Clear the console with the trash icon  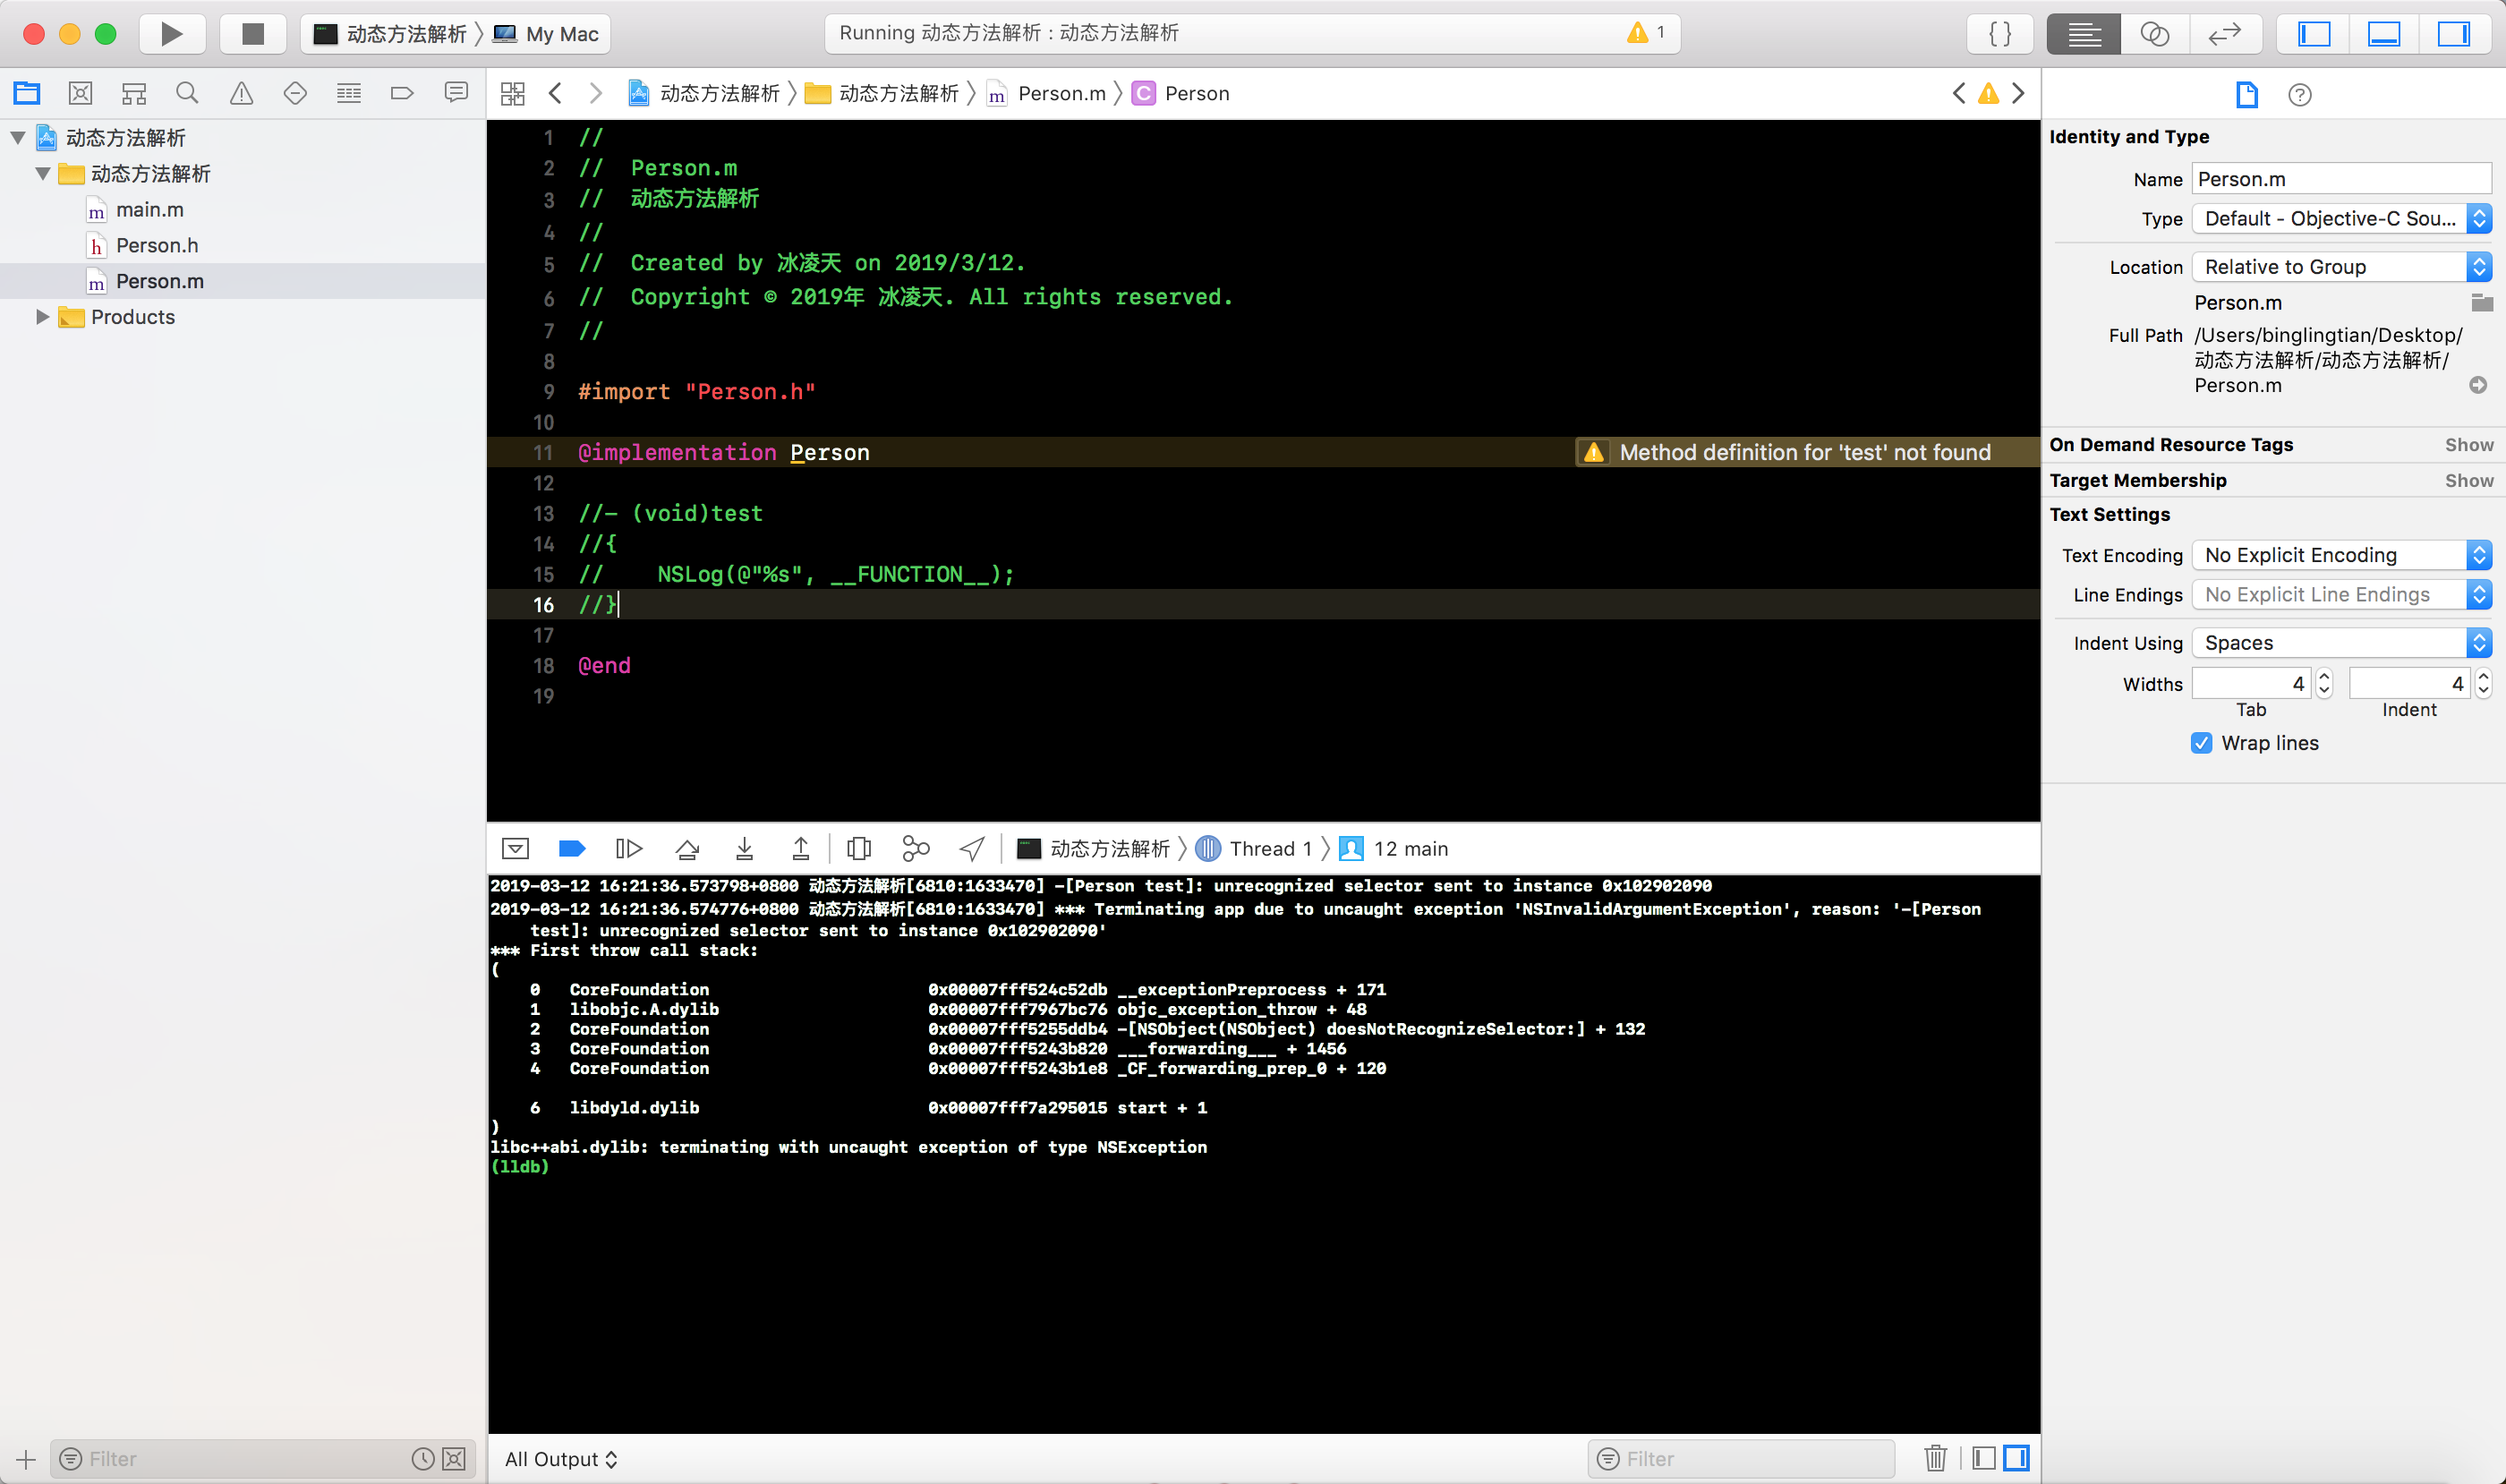[1935, 1458]
